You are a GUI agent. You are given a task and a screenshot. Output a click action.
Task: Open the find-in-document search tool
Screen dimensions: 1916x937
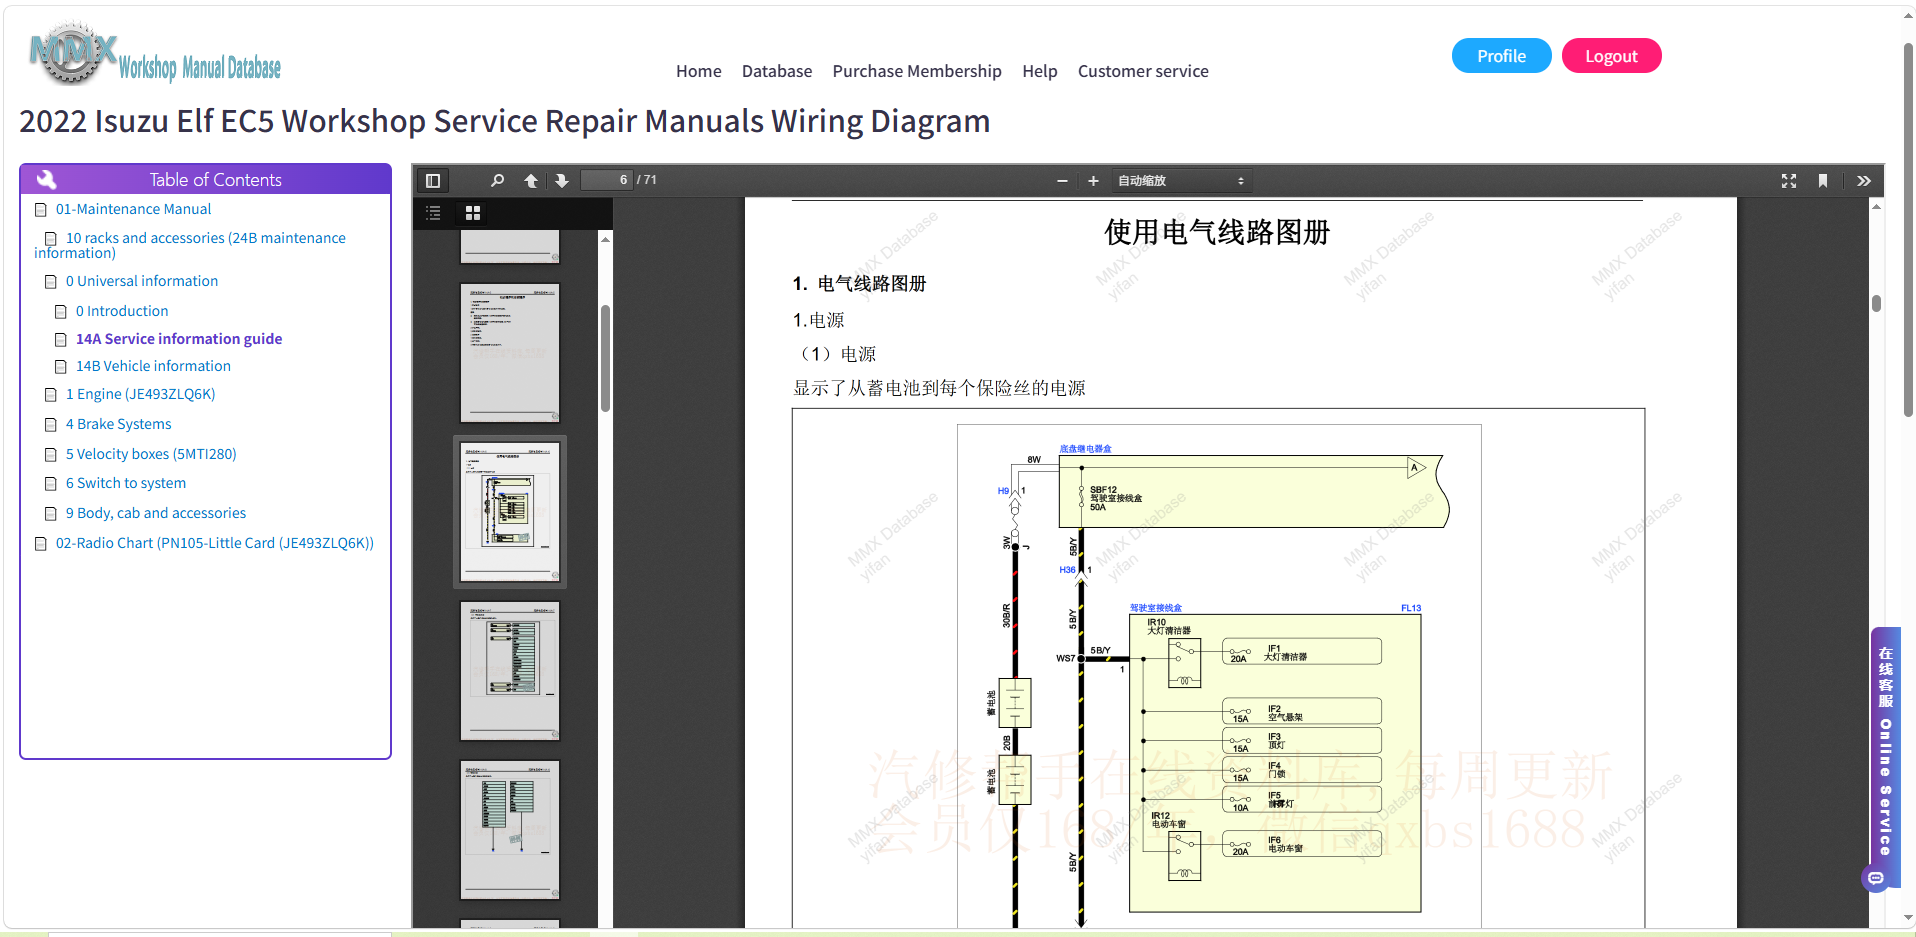[x=497, y=181]
